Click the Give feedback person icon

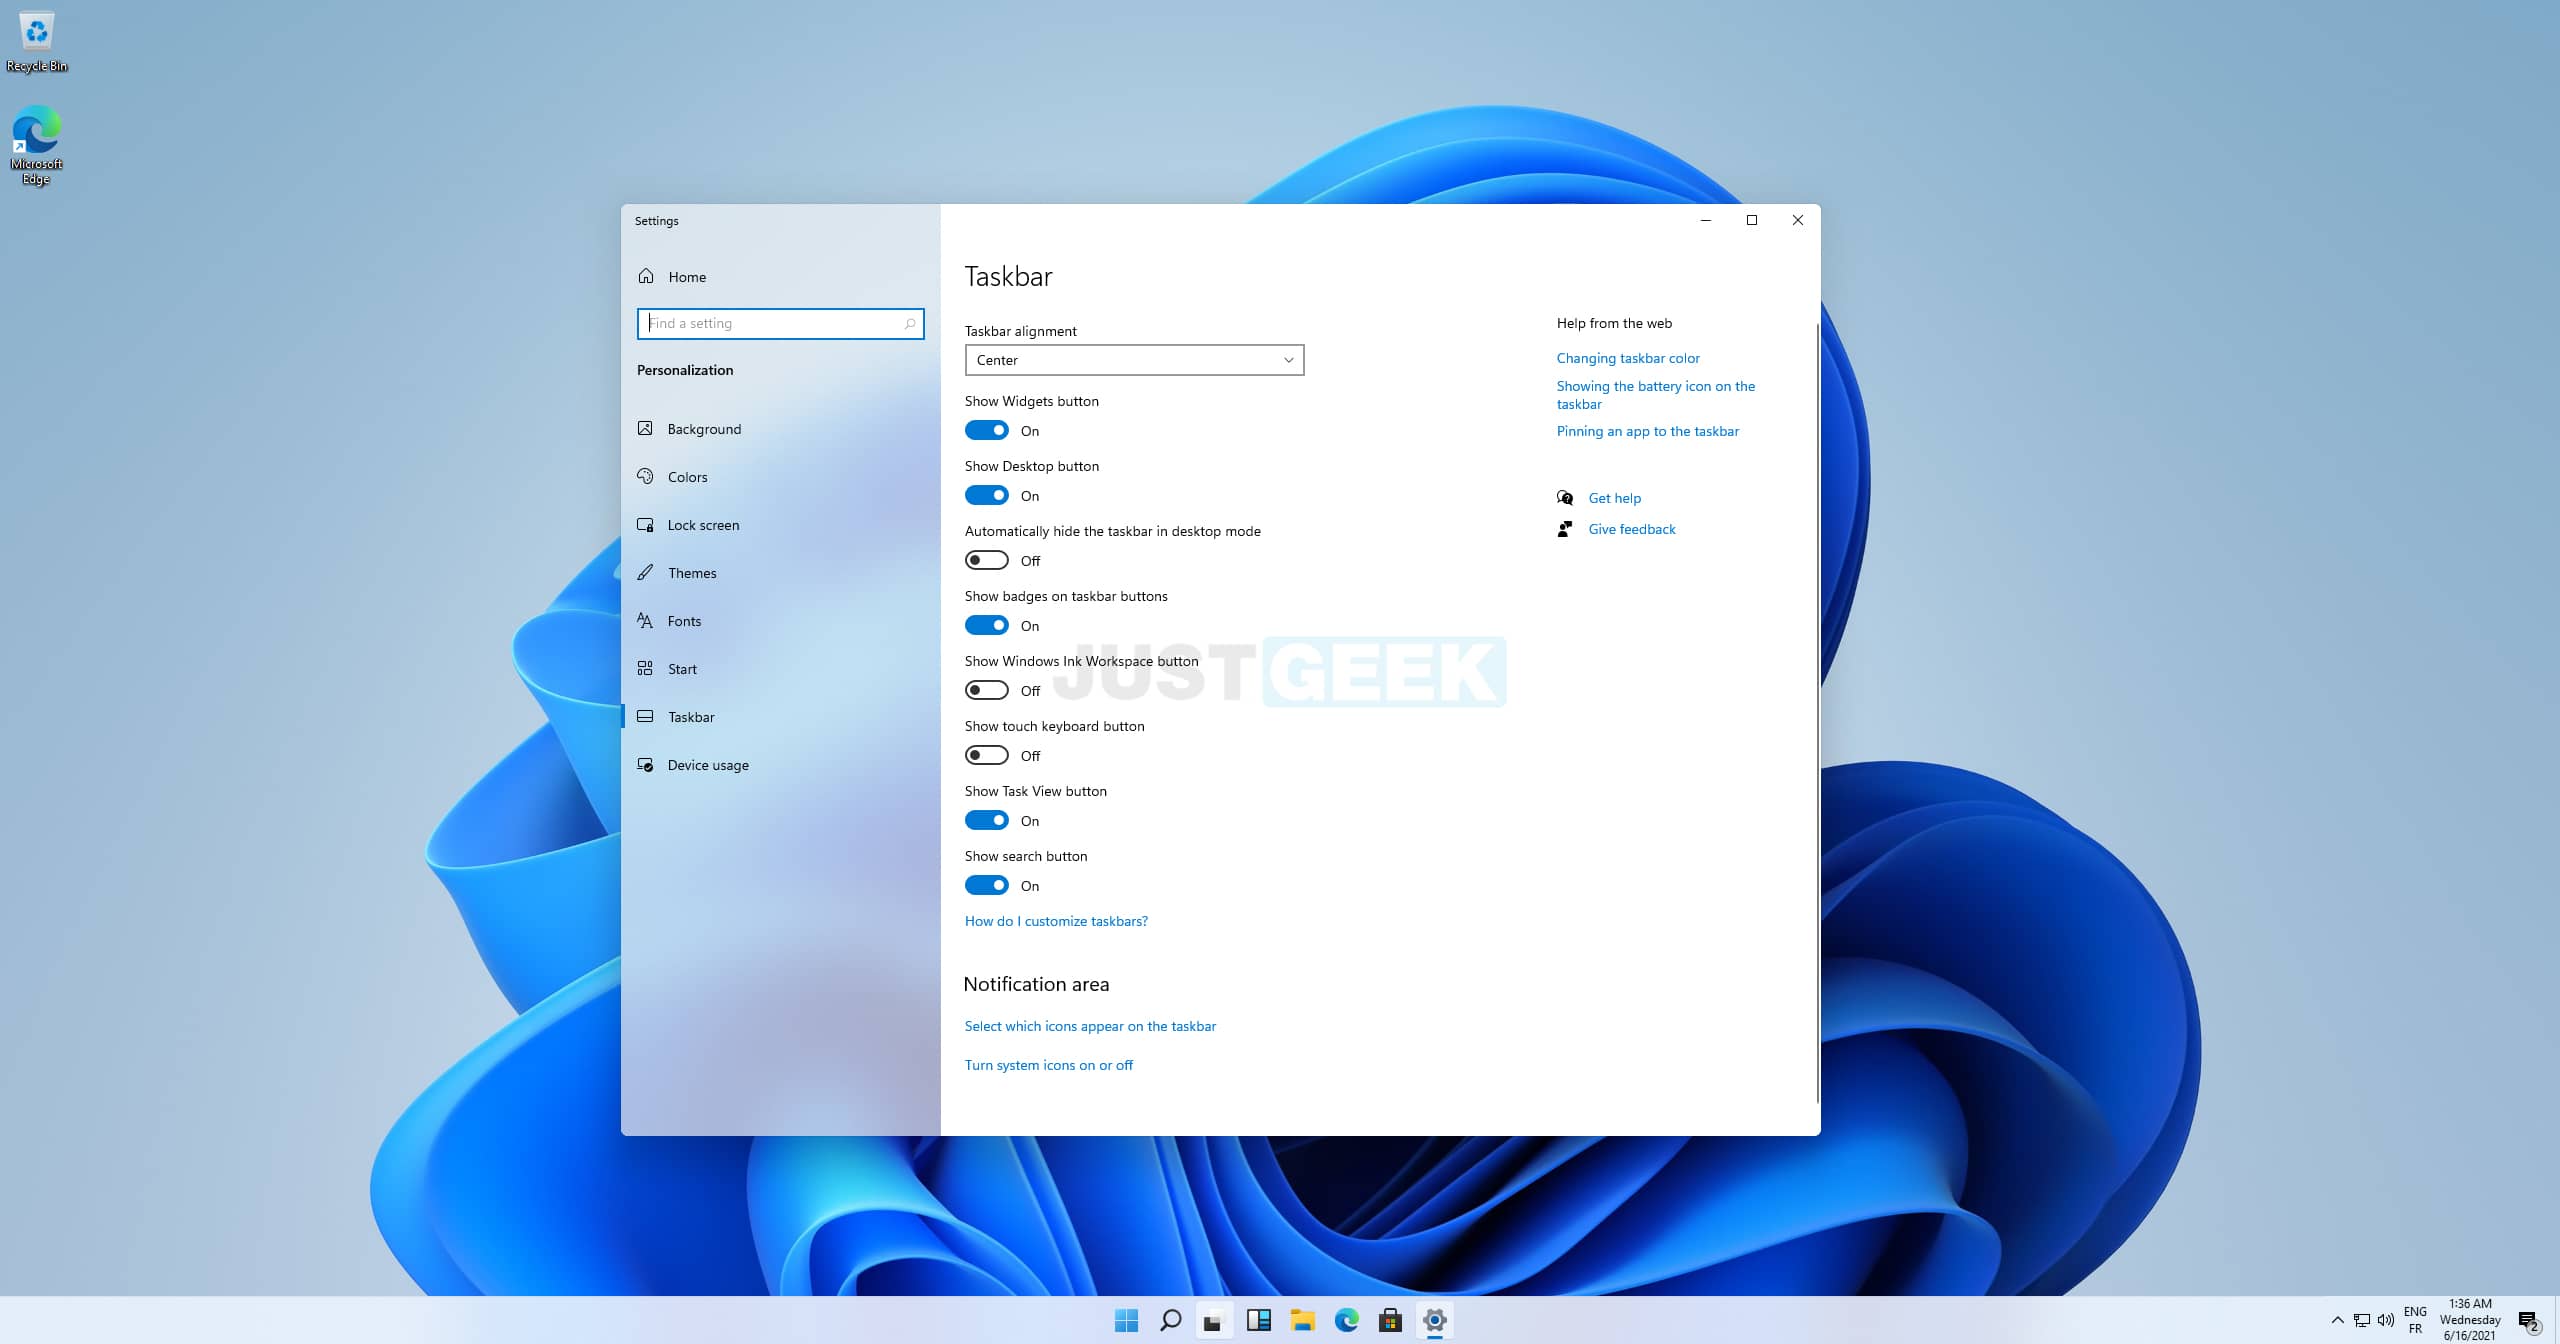click(1565, 529)
